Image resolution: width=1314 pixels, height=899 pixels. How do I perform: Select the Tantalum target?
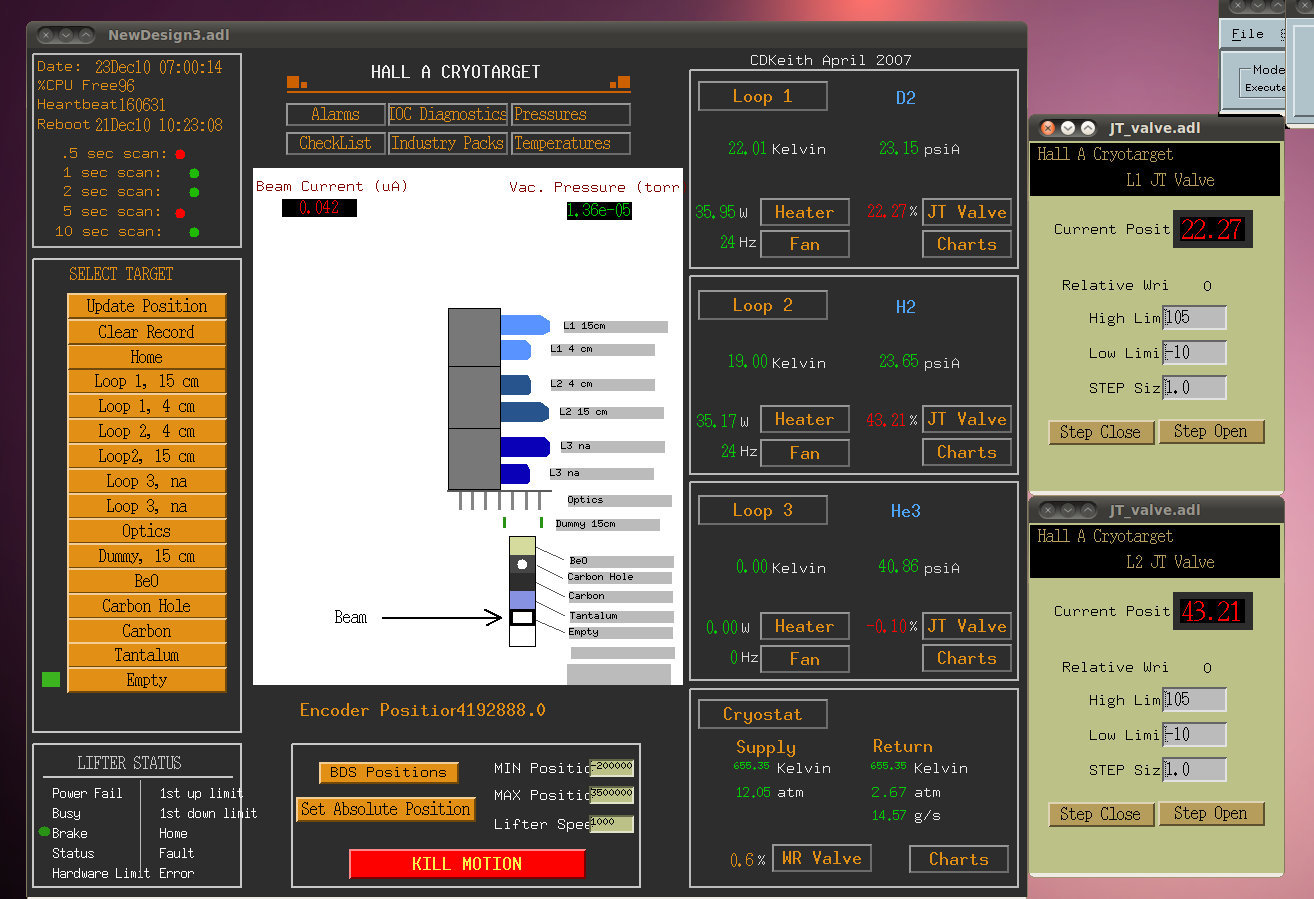[147, 655]
